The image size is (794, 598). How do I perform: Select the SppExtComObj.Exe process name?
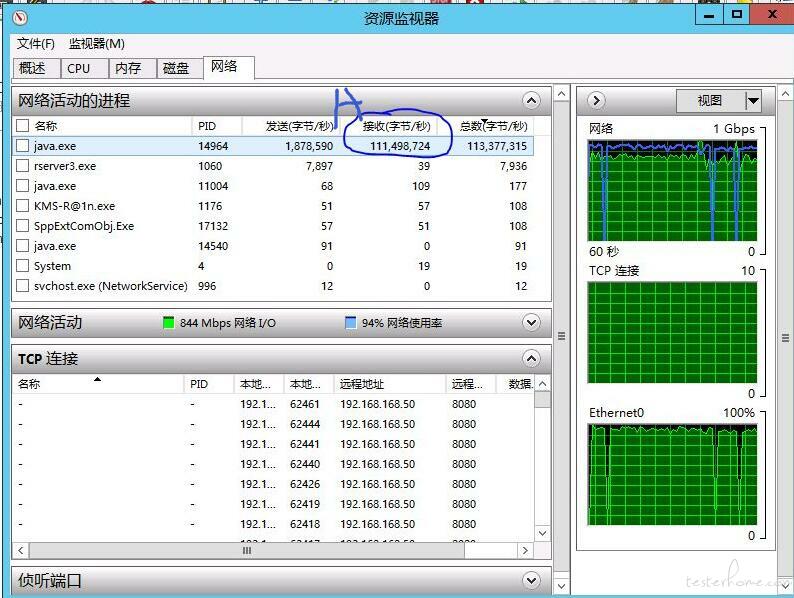(x=84, y=226)
